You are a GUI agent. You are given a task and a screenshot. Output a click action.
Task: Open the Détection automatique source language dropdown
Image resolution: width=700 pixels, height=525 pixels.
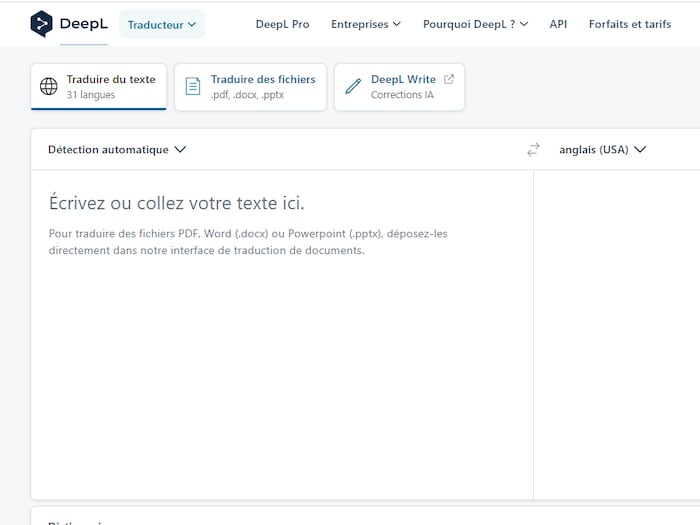pyautogui.click(x=117, y=150)
